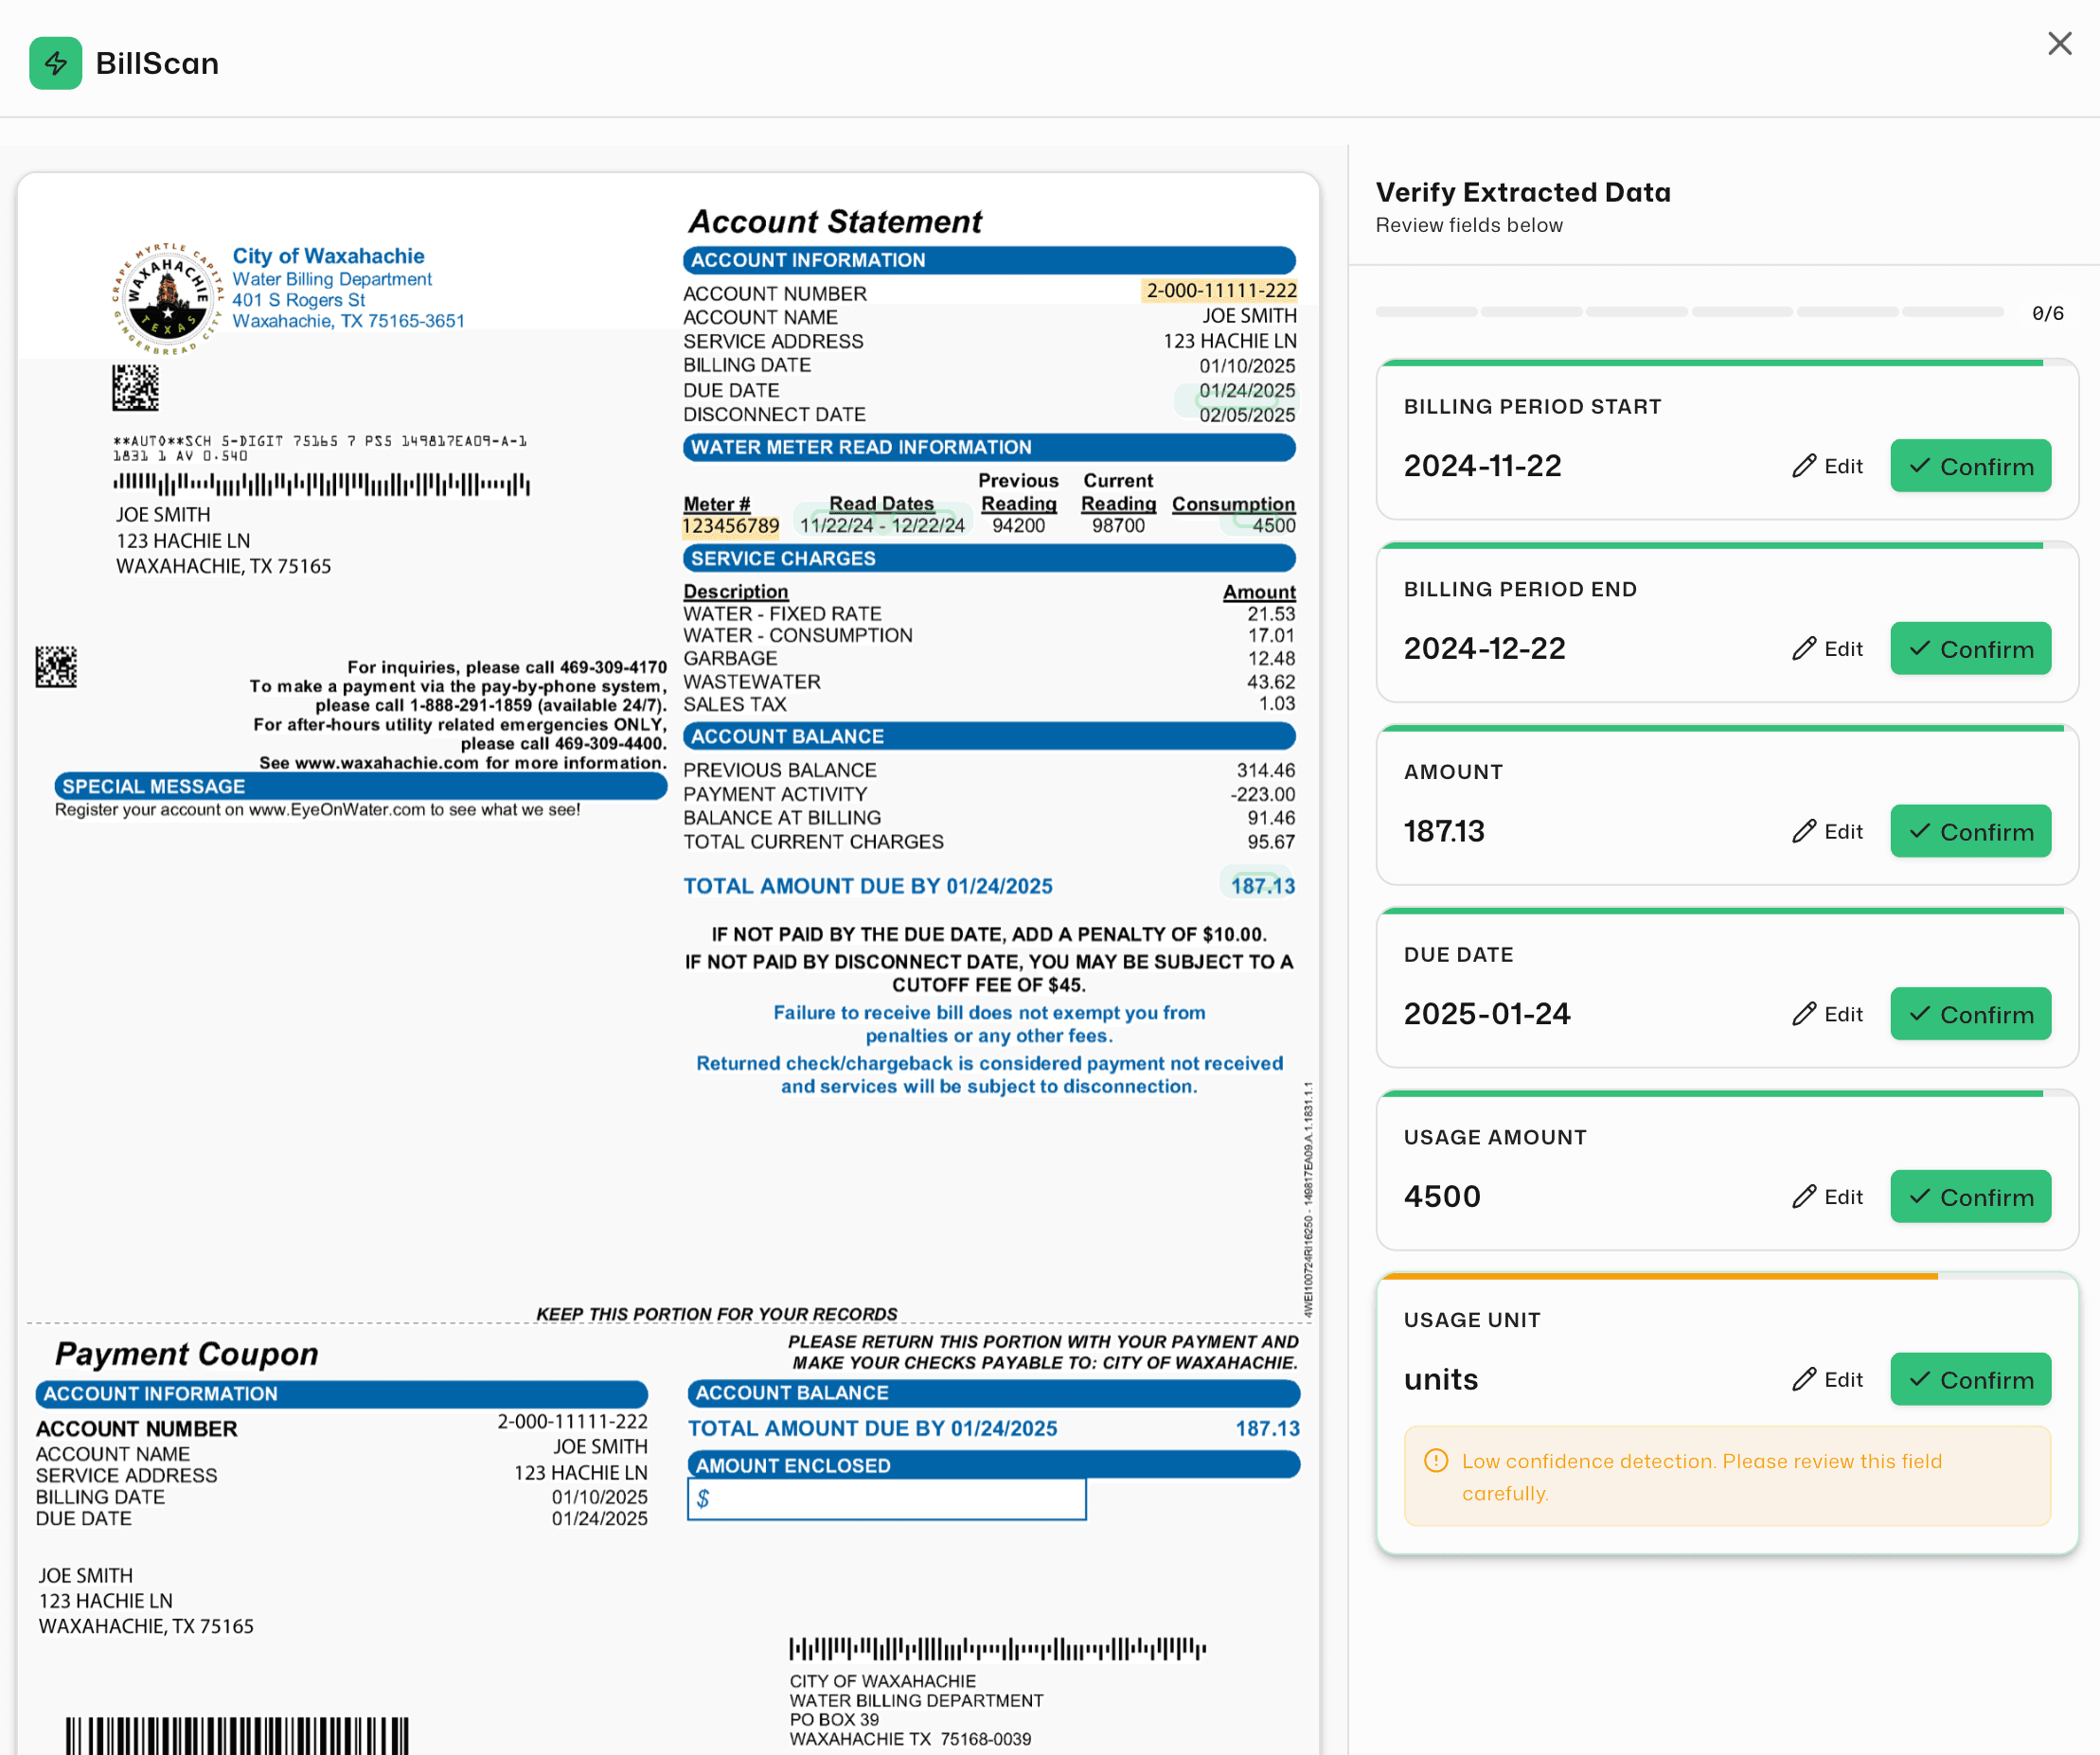Confirm the 2025-01-24 due date
Viewport: 2100px width, 1755px height.
[x=1969, y=1014]
